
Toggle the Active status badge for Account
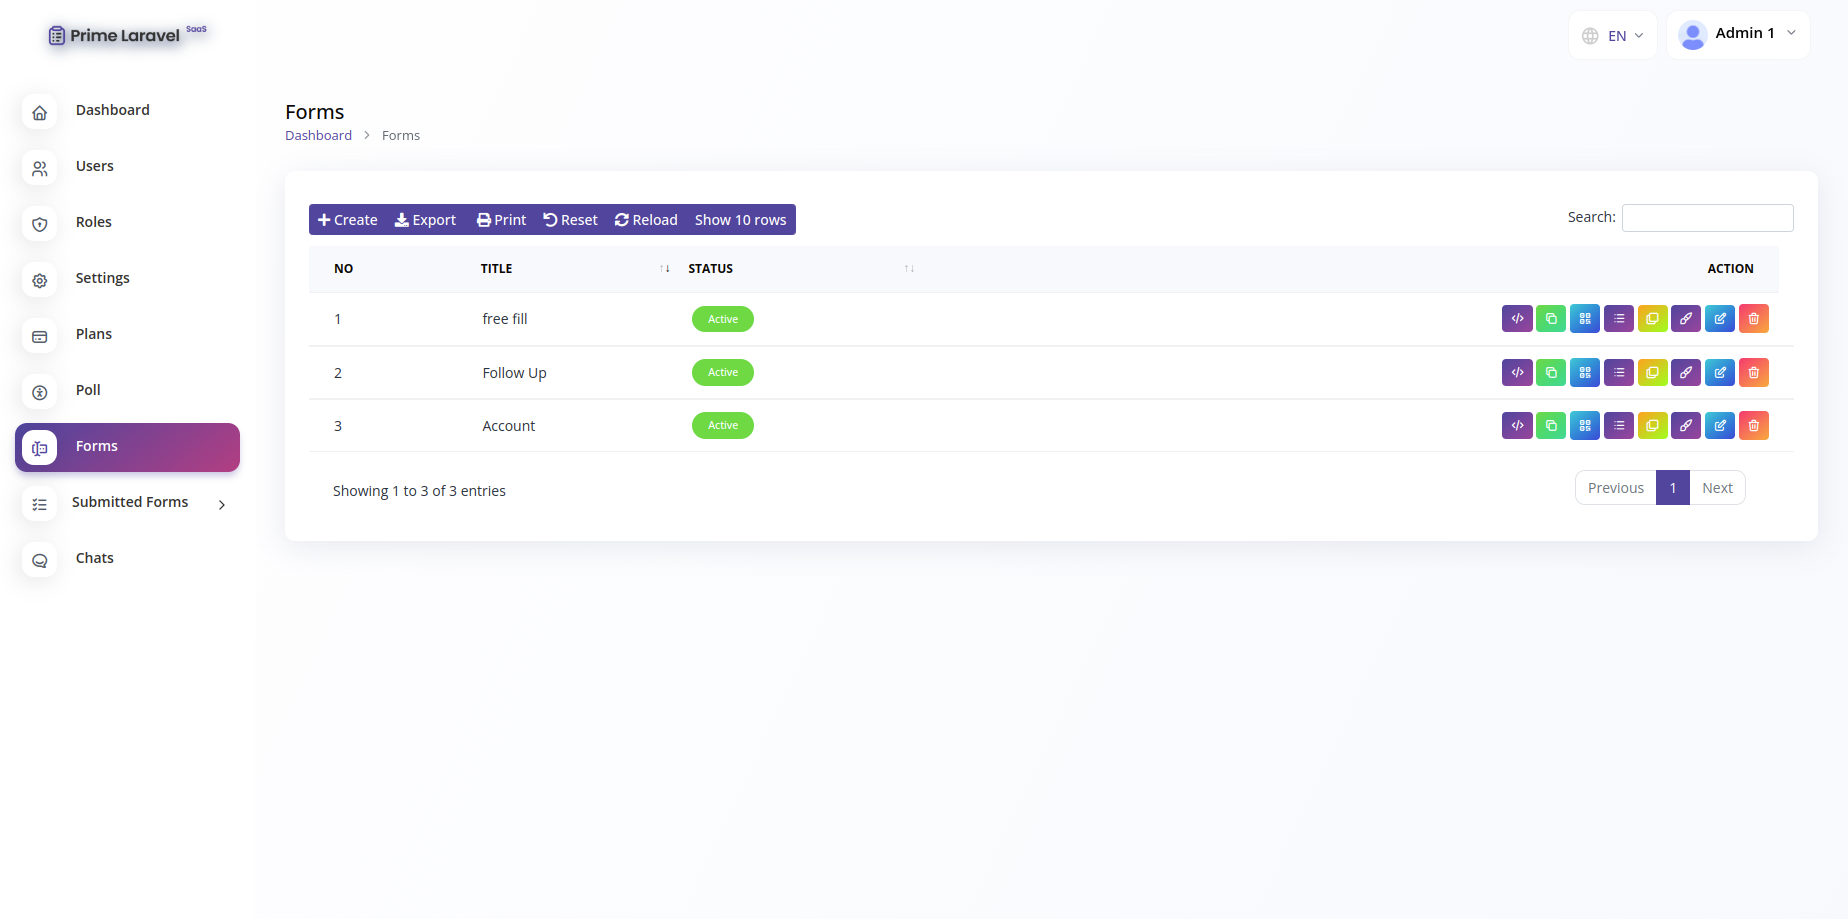(722, 426)
